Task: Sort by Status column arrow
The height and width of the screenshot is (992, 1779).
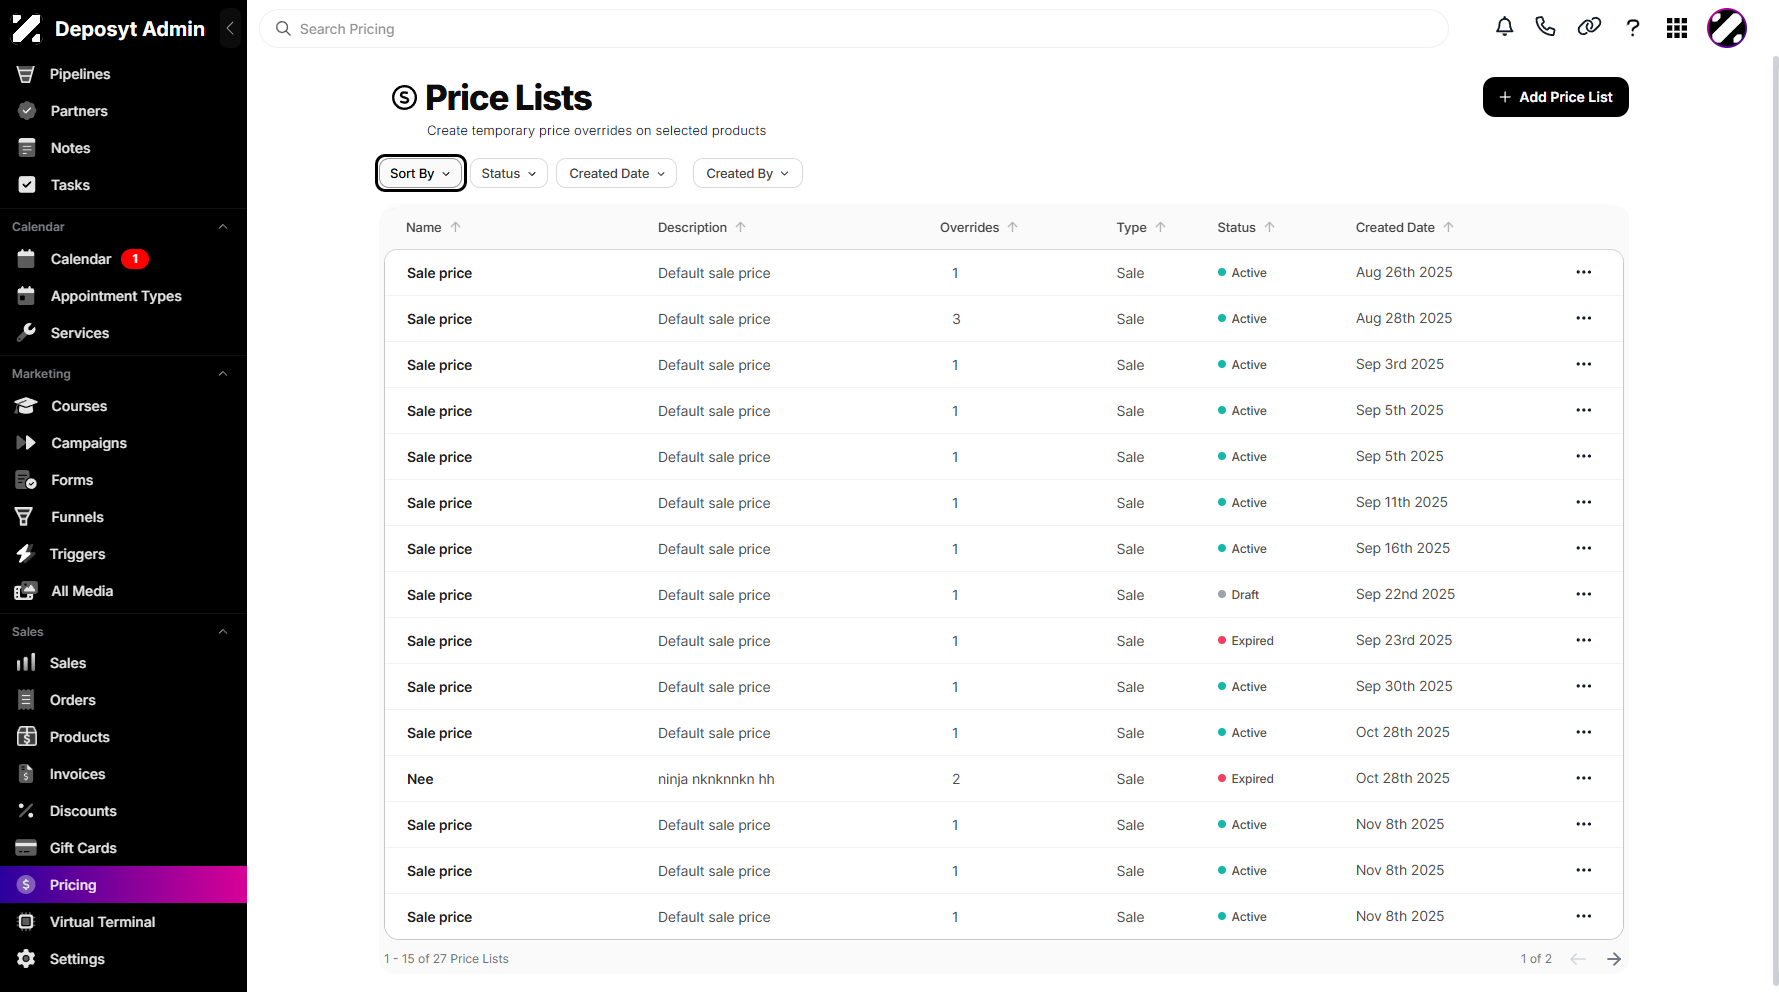Action: (x=1270, y=227)
